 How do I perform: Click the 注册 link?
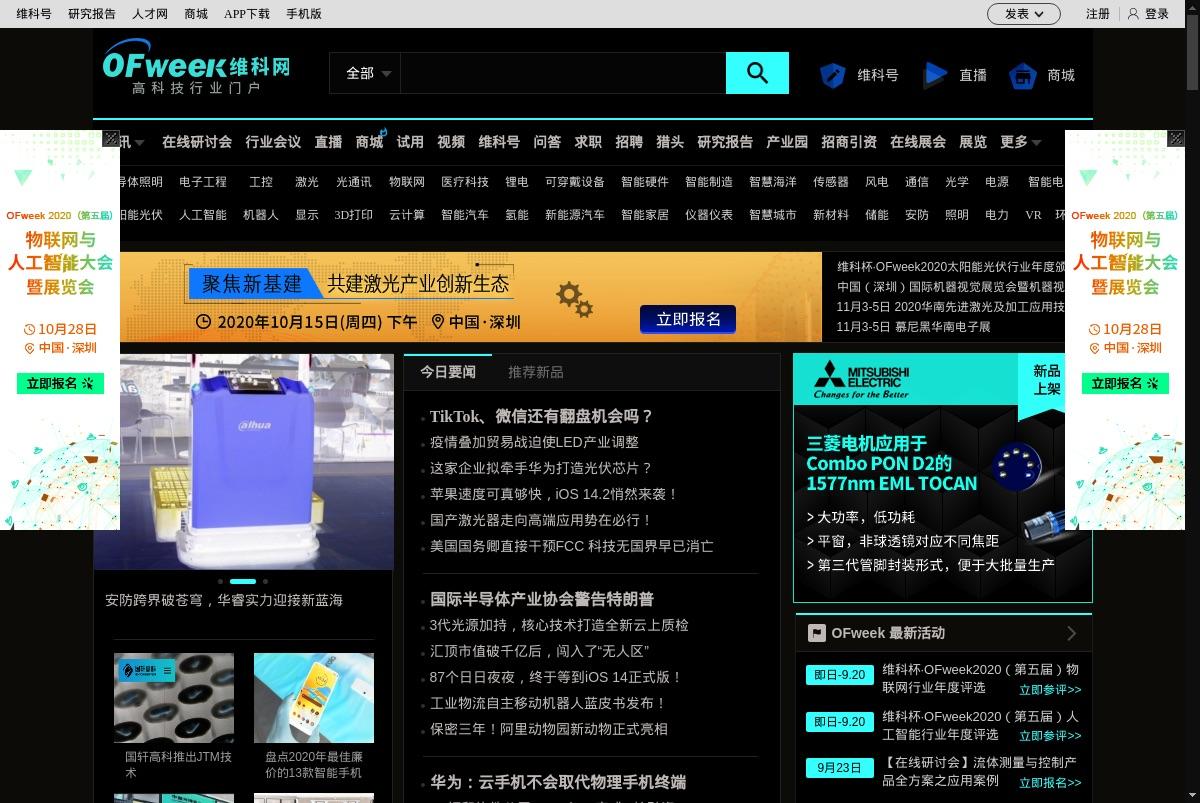(1098, 14)
